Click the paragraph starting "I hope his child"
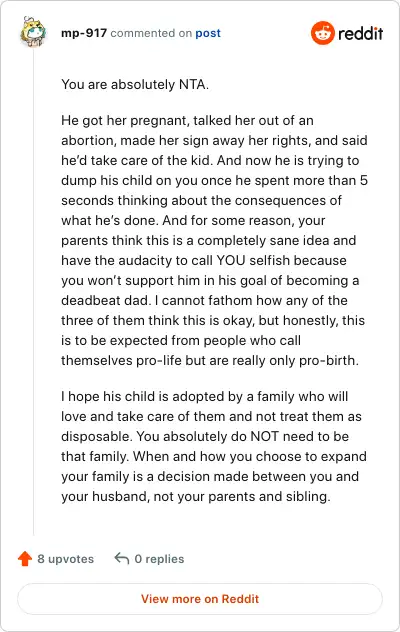 pyautogui.click(x=214, y=446)
